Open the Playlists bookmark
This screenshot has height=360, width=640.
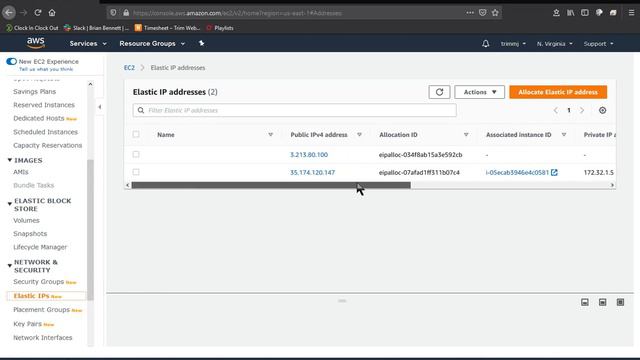[x=220, y=28]
